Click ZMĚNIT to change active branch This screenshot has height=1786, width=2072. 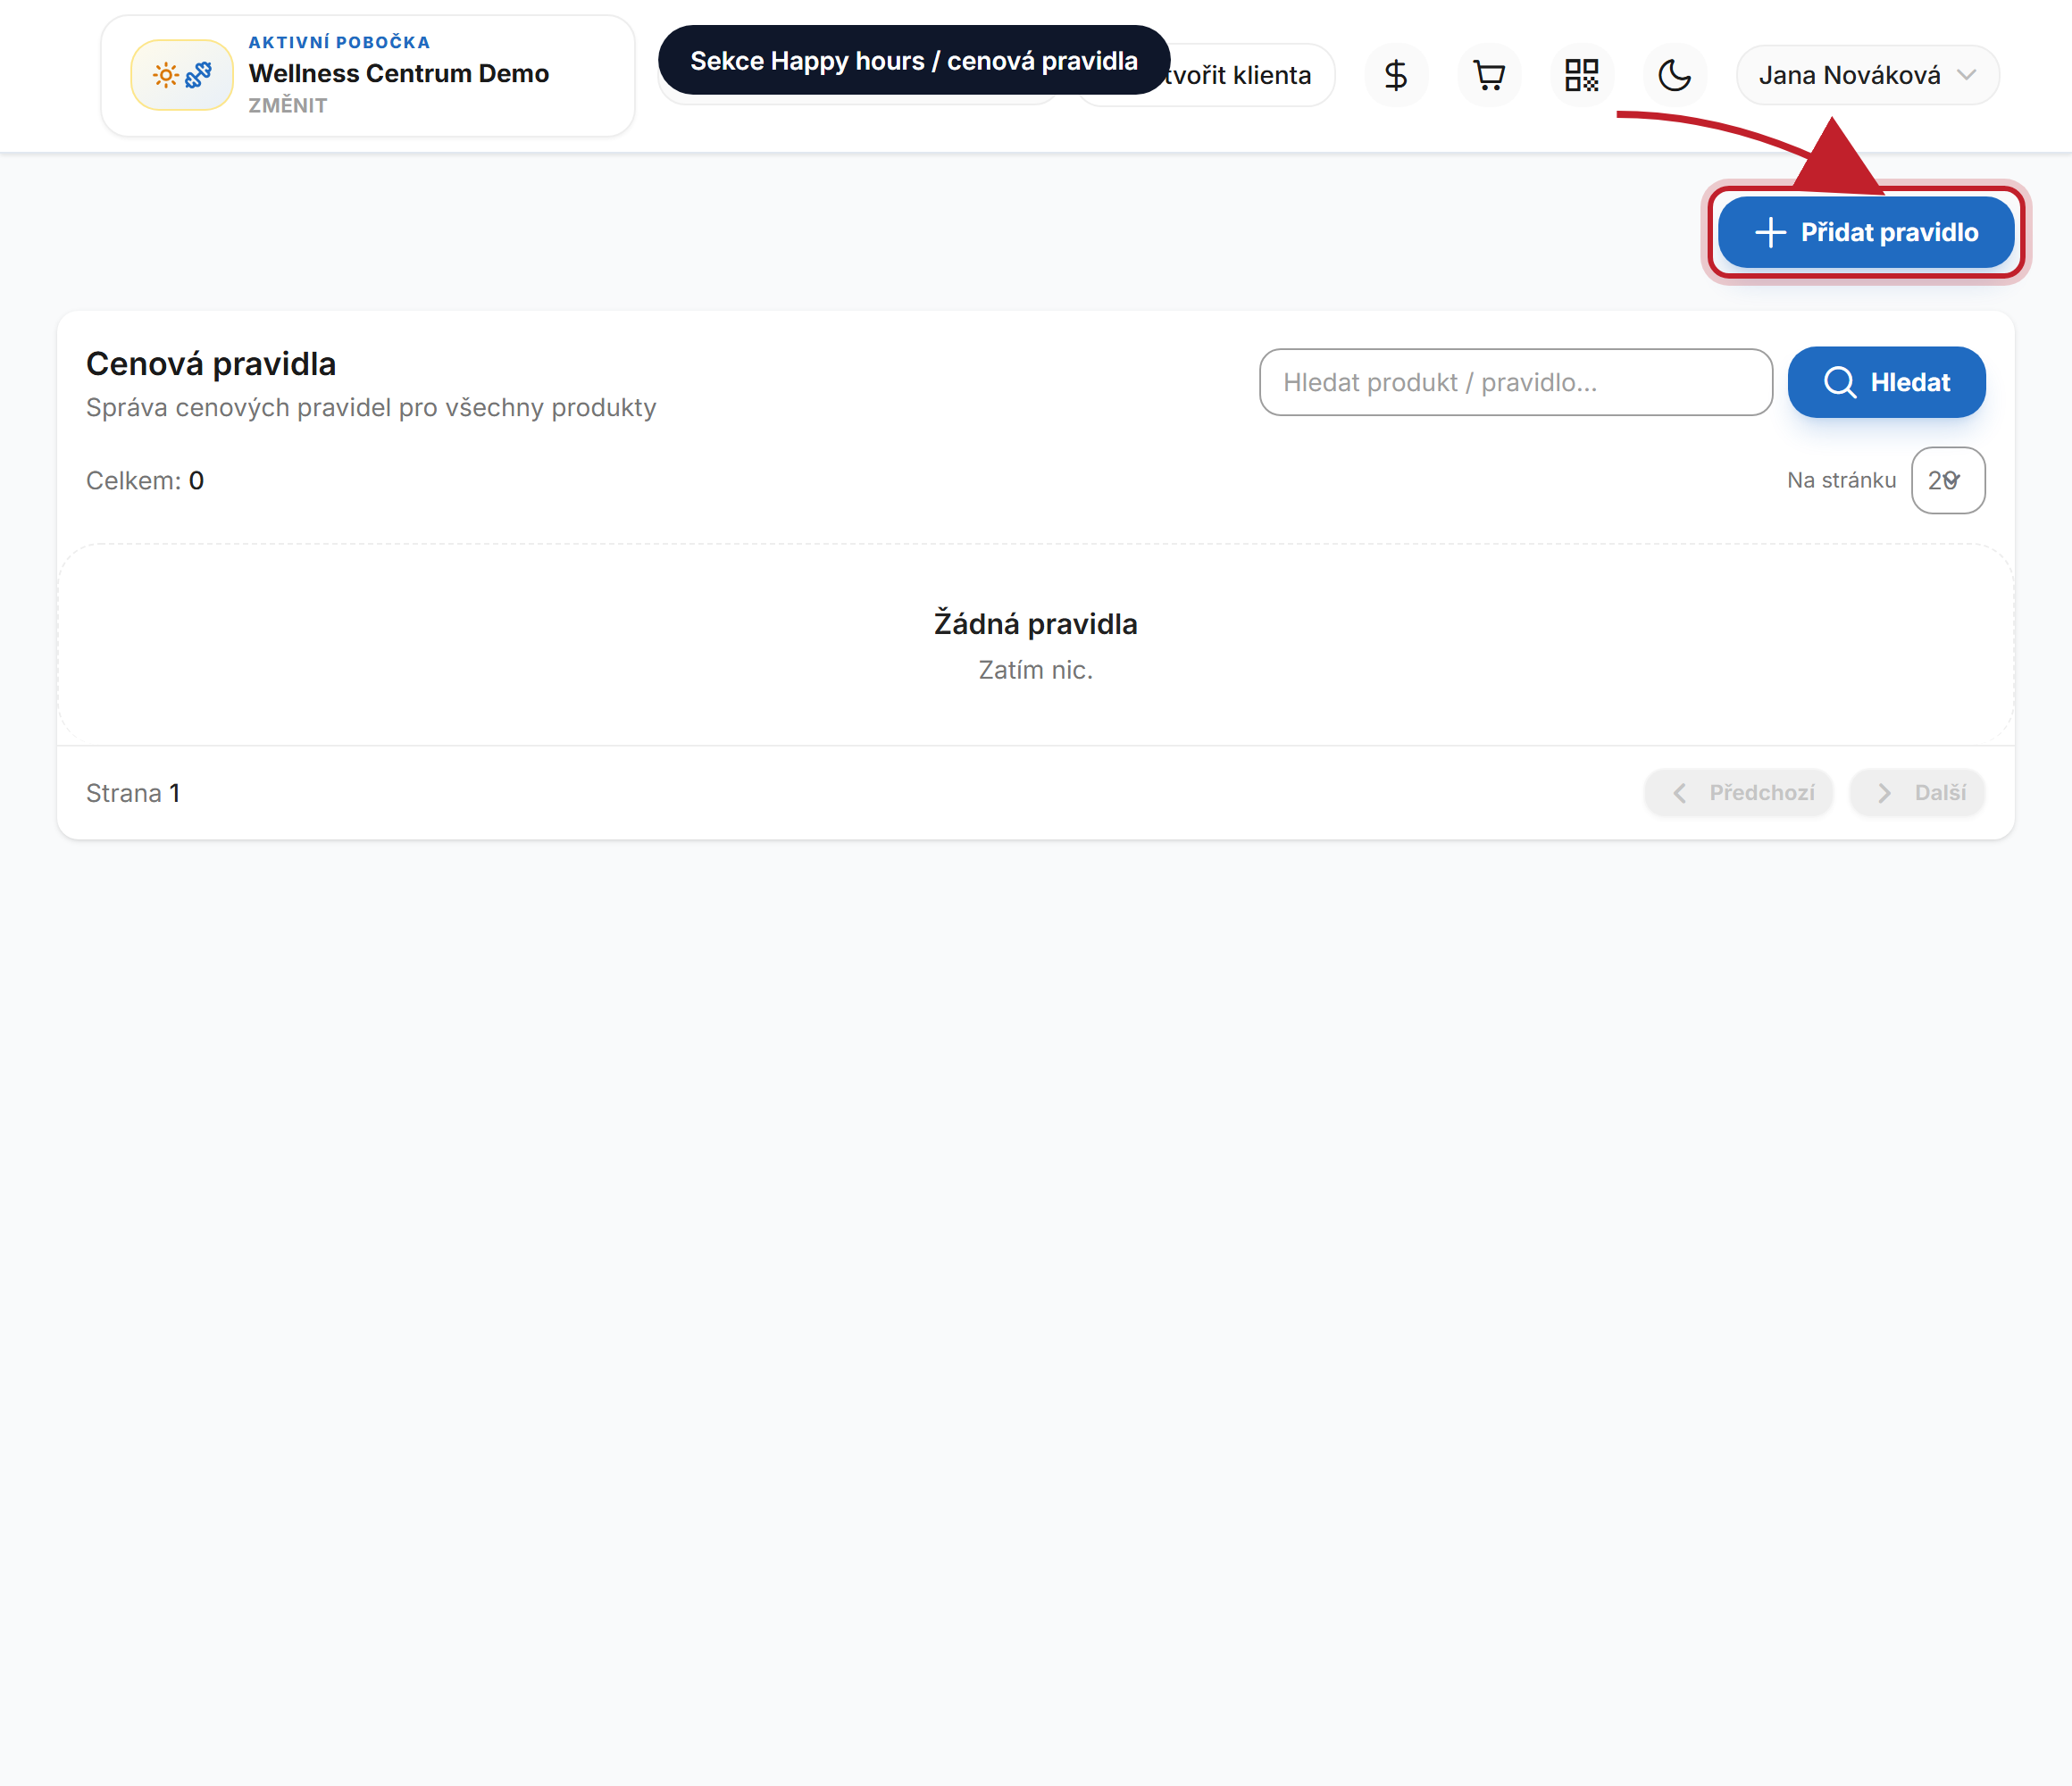(288, 106)
